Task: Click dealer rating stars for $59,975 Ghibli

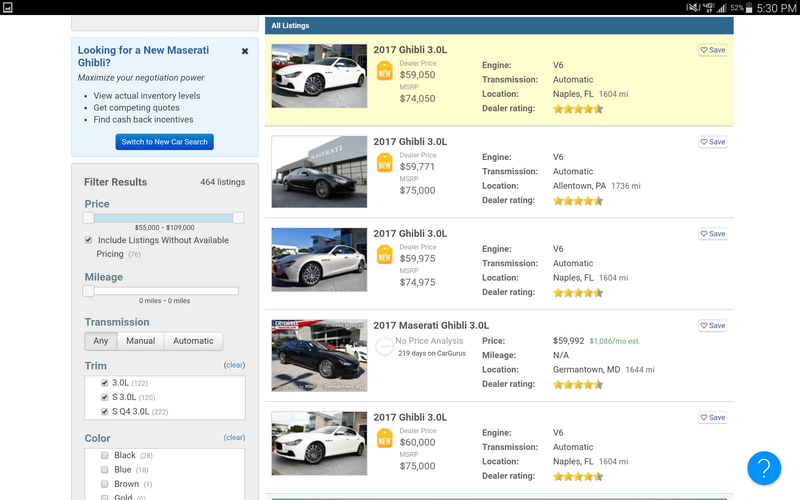Action: point(578,292)
